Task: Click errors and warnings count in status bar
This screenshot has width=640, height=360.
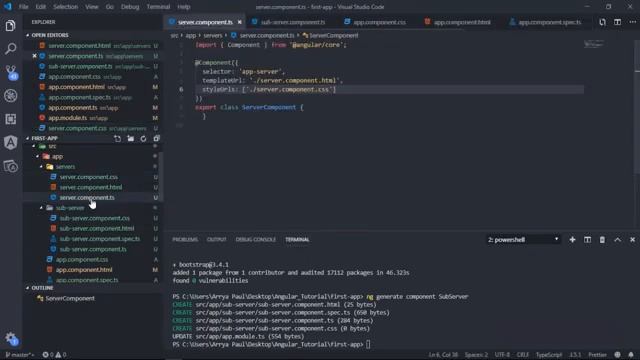Action: click(54, 355)
